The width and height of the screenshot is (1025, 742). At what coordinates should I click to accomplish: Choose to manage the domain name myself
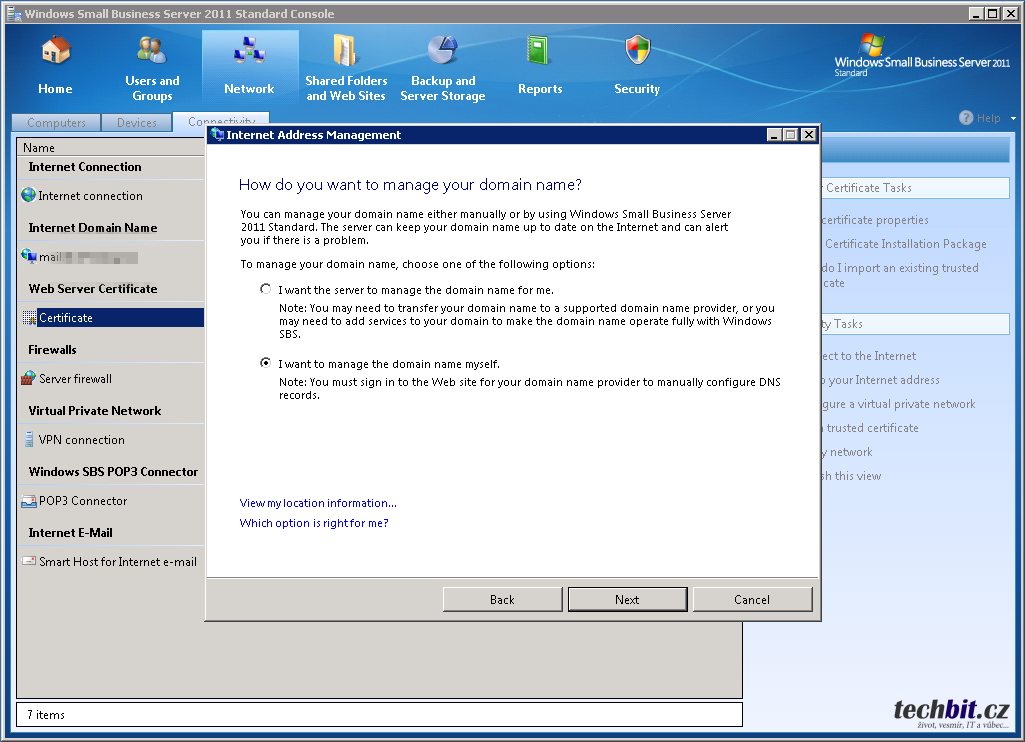[x=265, y=363]
